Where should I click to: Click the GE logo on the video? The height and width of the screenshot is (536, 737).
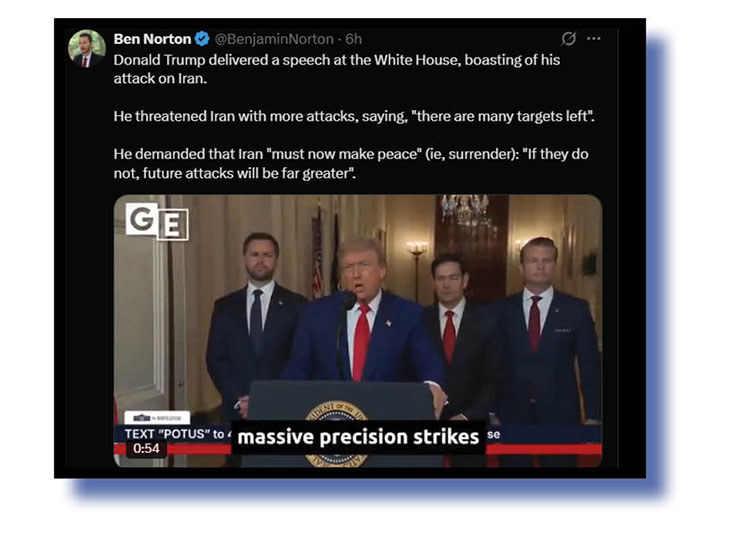coord(157,222)
